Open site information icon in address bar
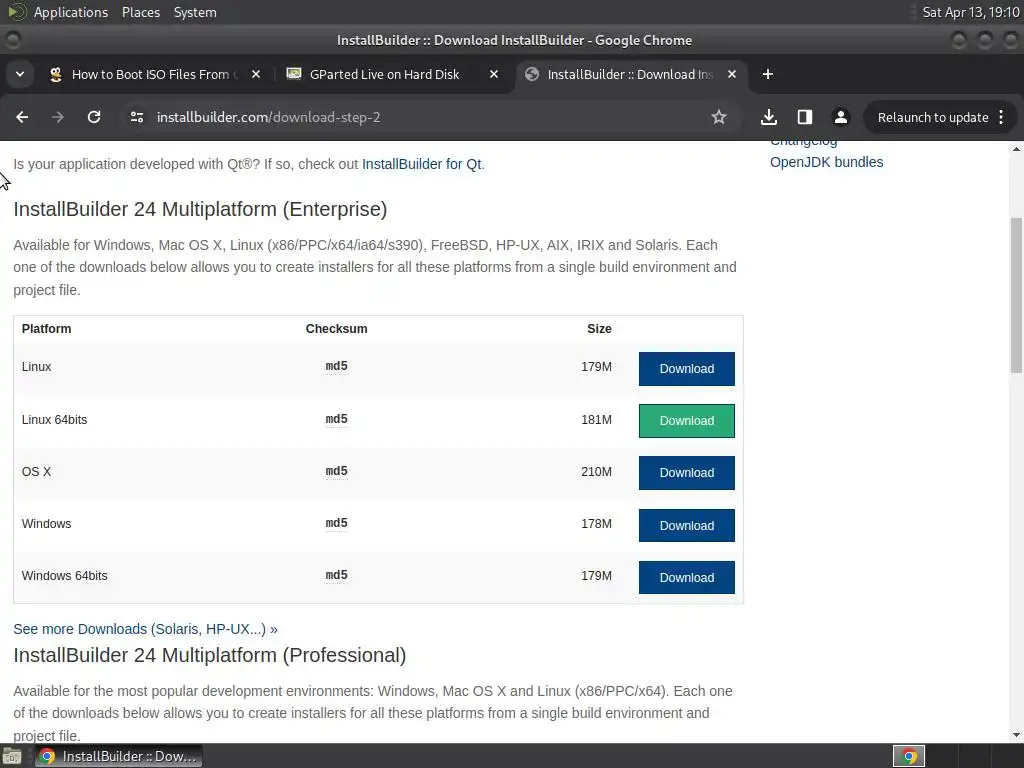 136,117
